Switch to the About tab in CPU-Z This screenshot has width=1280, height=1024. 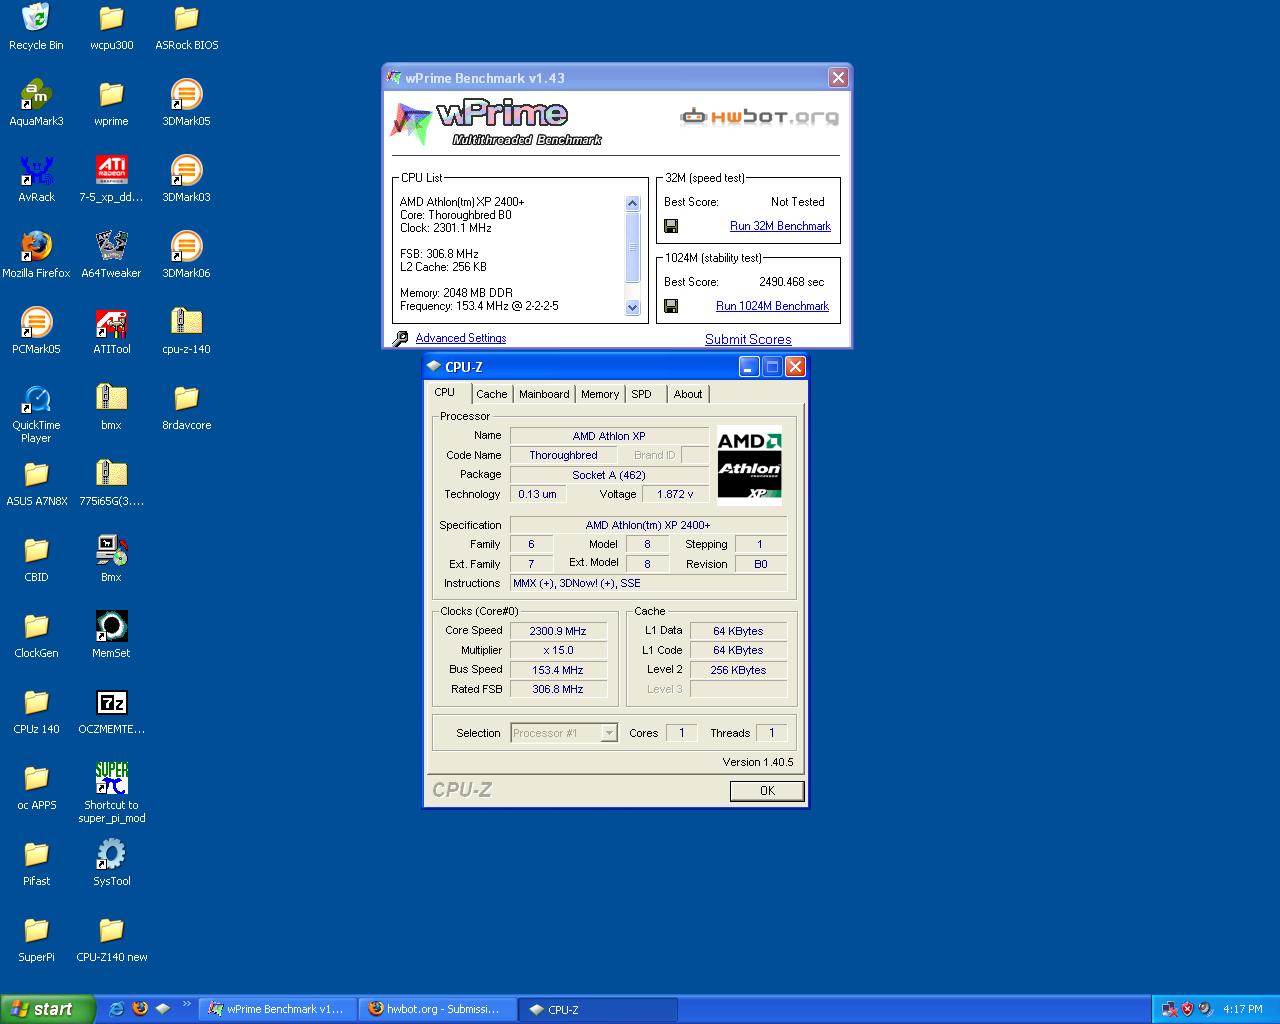[x=688, y=394]
